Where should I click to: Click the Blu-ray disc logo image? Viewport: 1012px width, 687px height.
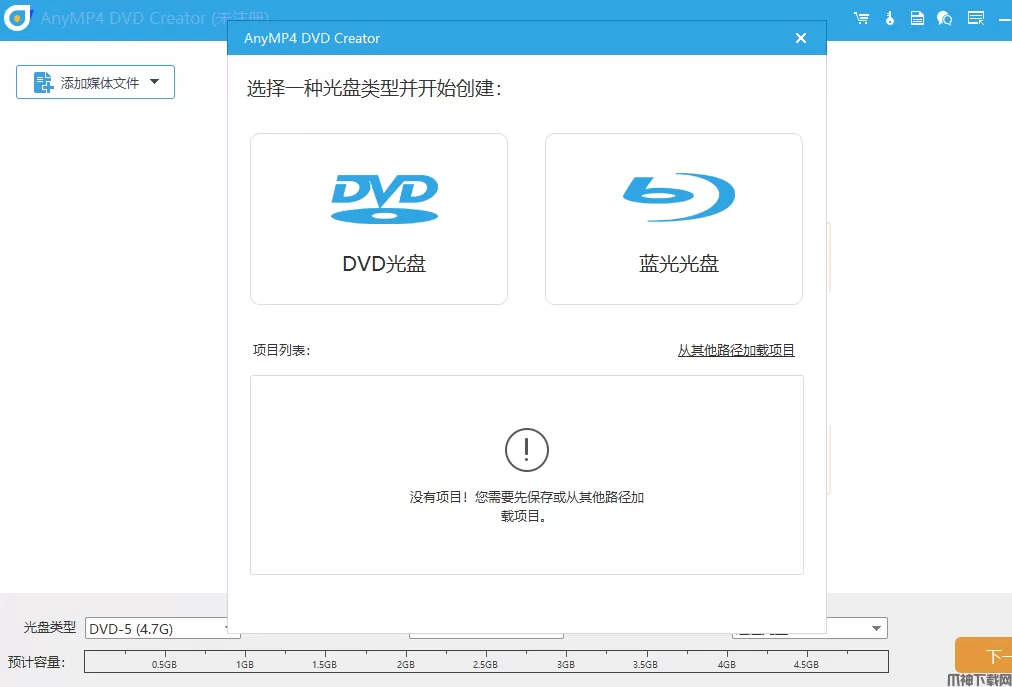[678, 197]
